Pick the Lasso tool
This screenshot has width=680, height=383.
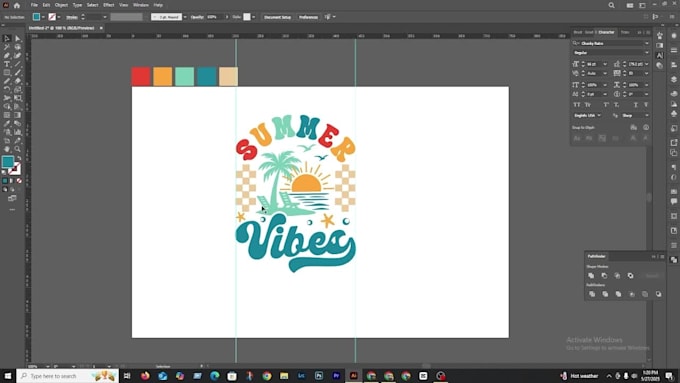[x=18, y=47]
